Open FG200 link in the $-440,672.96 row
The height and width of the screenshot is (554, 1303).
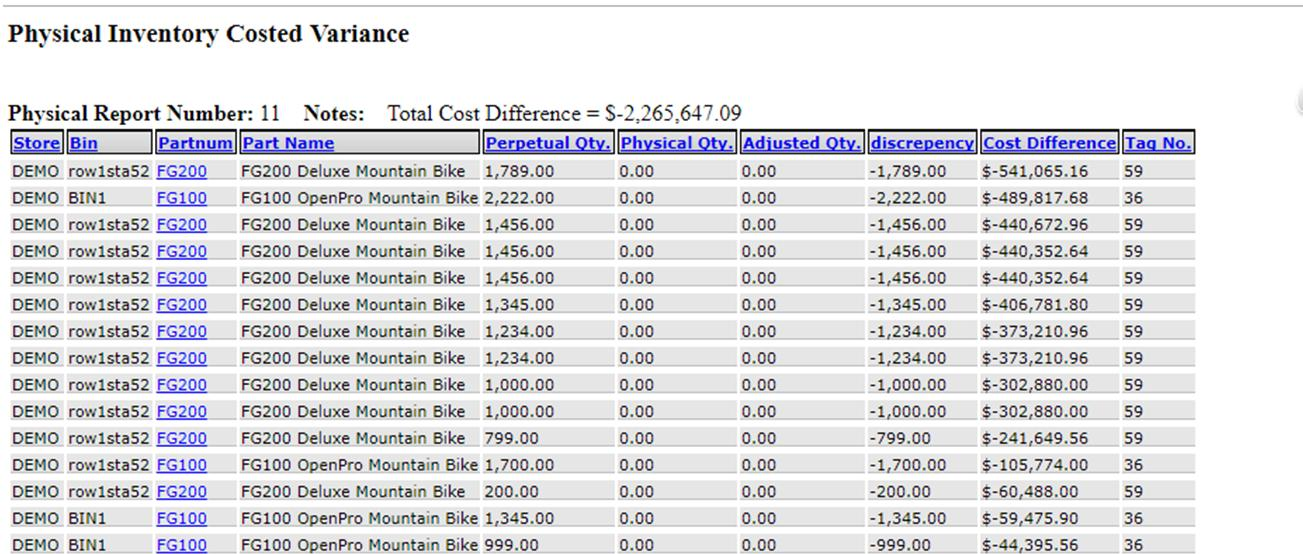(181, 225)
